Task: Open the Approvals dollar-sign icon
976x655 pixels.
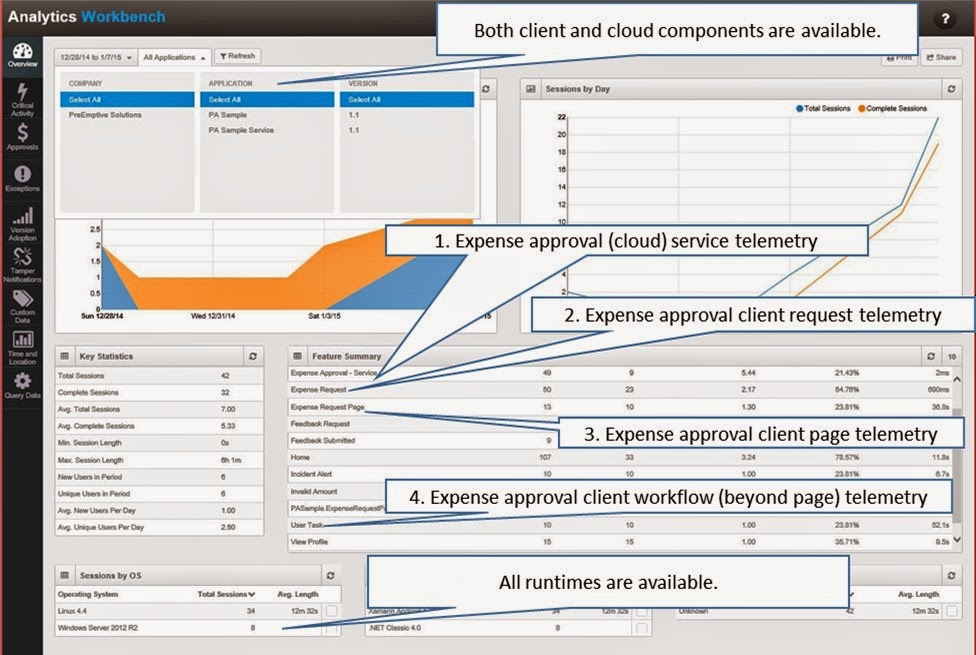Action: pos(22,137)
